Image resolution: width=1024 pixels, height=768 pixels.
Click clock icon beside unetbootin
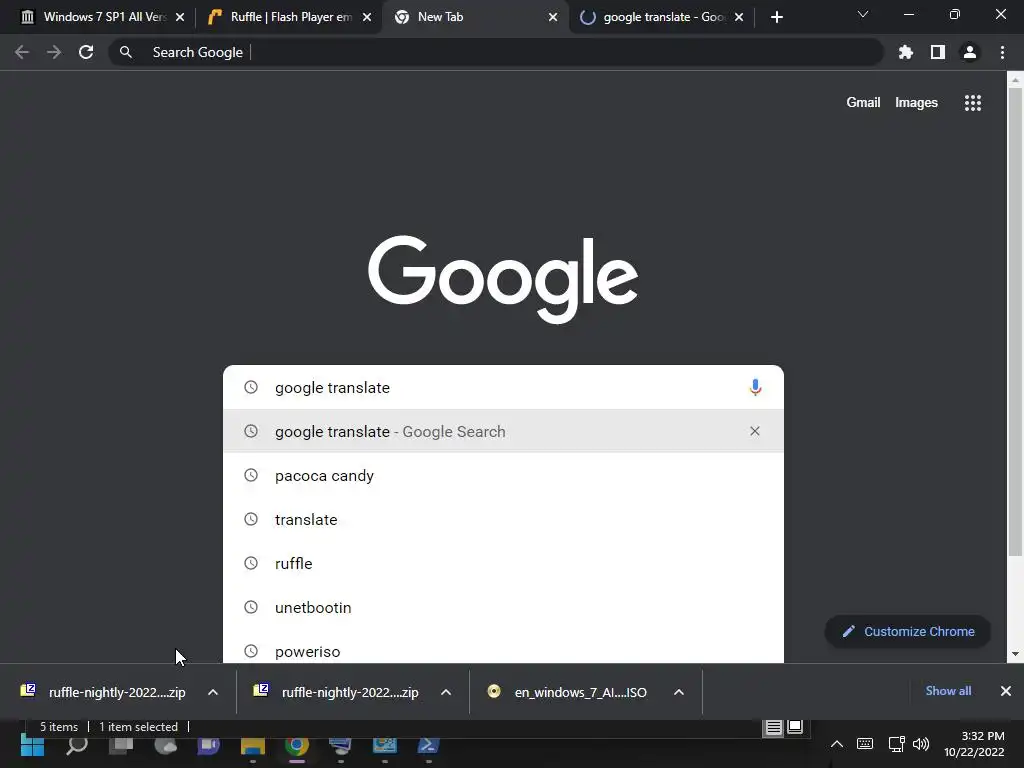[251, 607]
